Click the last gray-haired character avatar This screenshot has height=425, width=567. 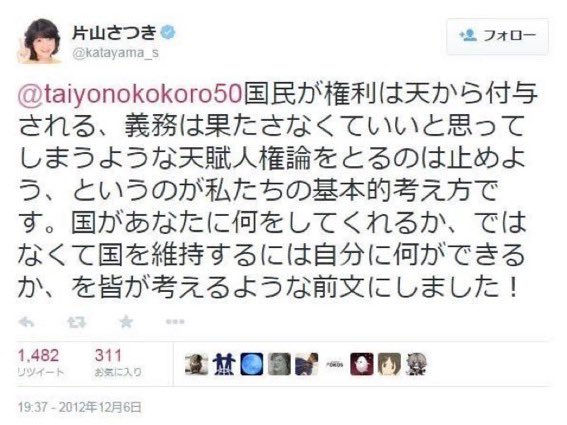pyautogui.click(x=417, y=364)
